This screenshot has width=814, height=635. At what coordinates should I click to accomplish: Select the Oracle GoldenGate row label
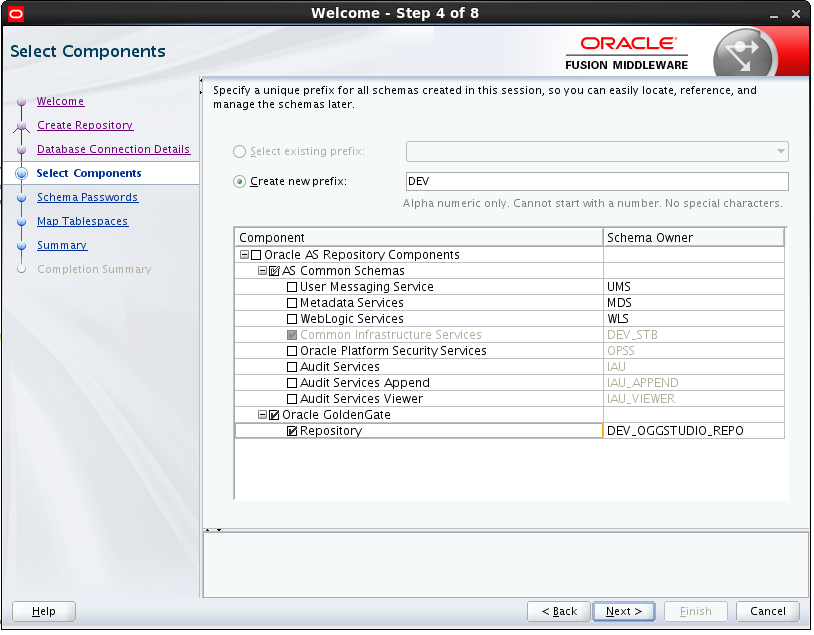coord(336,415)
